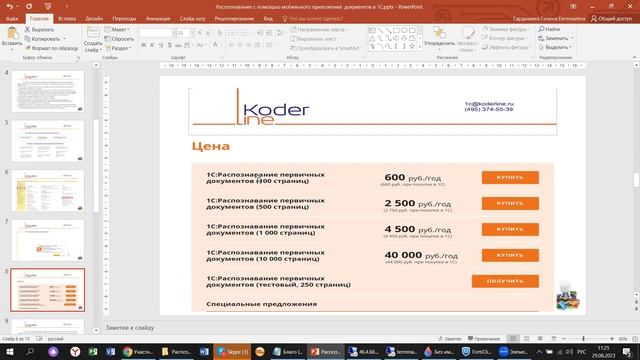This screenshot has width=640, height=360.
Task: Click the Вставить (Paste) clipboard icon
Action: [12, 33]
